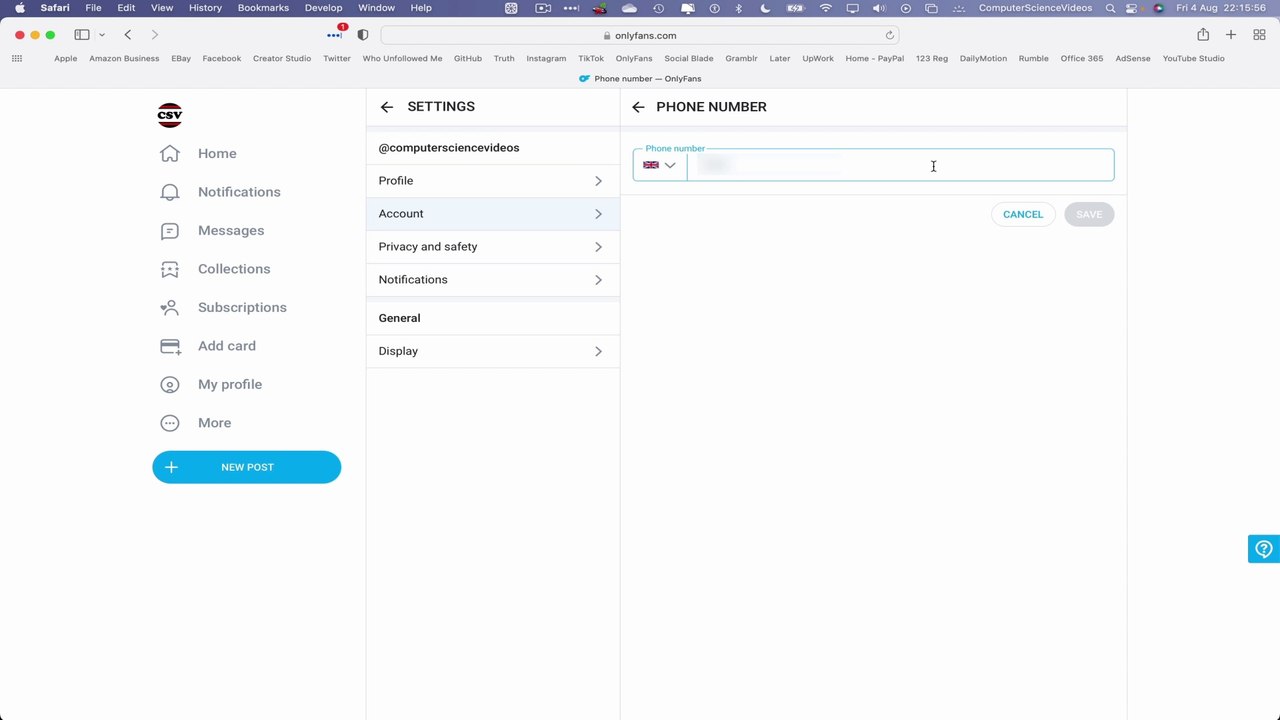Open Notifications bell in the left sidebar
This screenshot has width=1280, height=720.
[x=170, y=192]
